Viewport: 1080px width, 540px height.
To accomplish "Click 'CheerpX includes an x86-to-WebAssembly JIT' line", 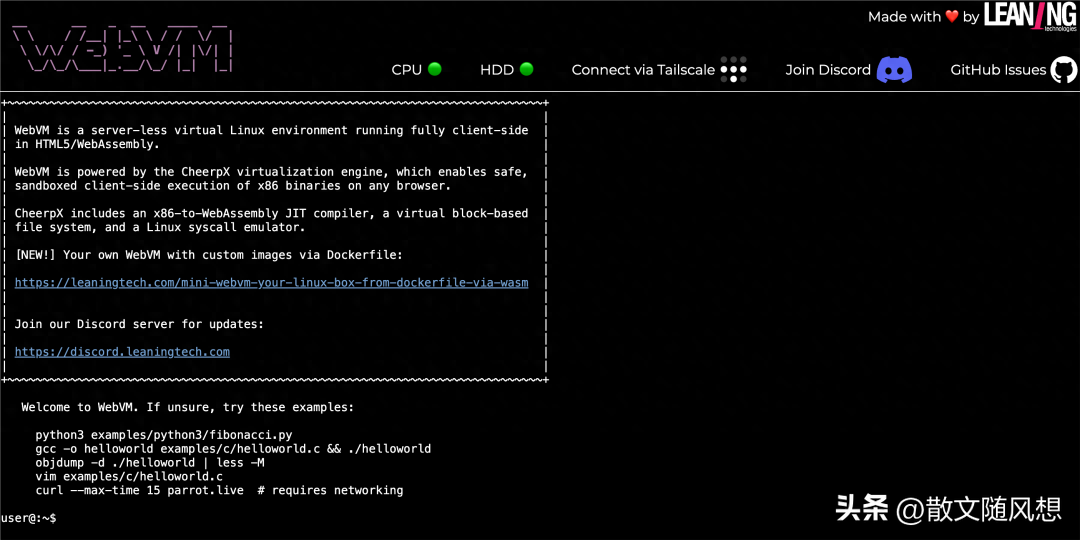I will click(271, 214).
